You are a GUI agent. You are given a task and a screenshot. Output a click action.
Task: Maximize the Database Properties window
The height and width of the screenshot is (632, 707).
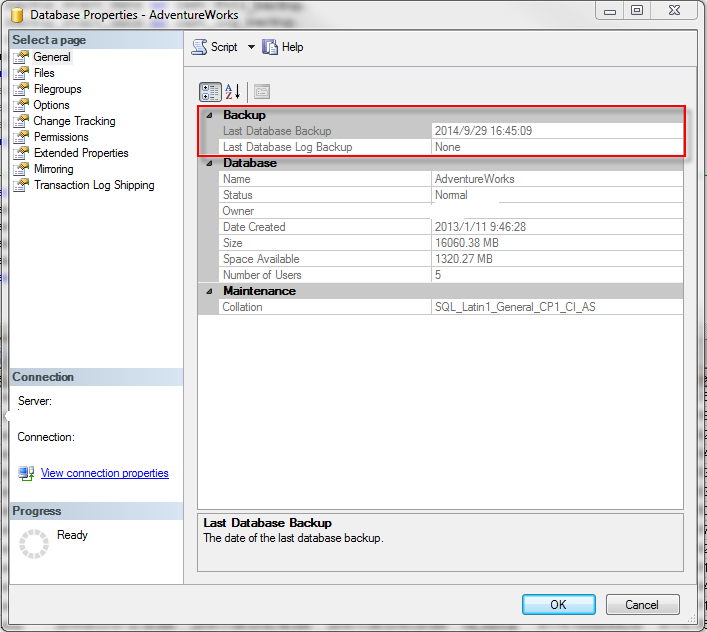pyautogui.click(x=637, y=10)
